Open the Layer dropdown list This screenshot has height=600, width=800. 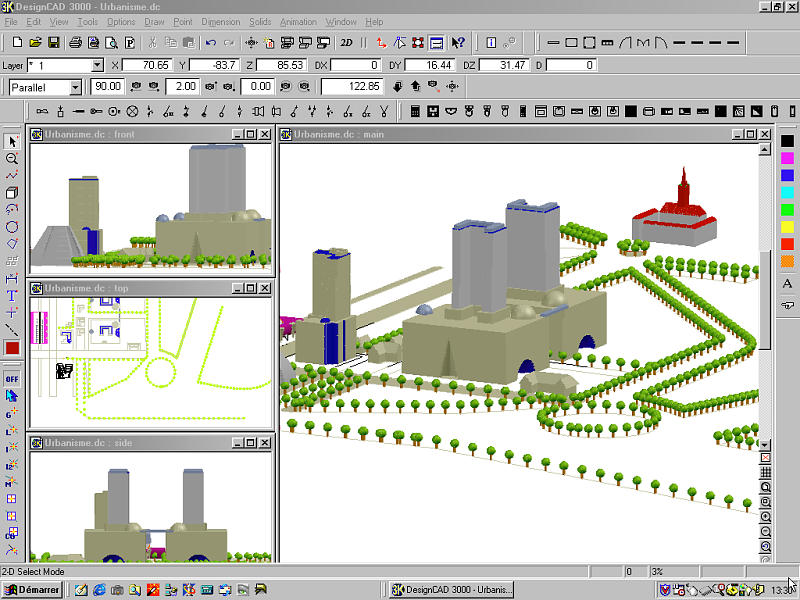pos(97,65)
